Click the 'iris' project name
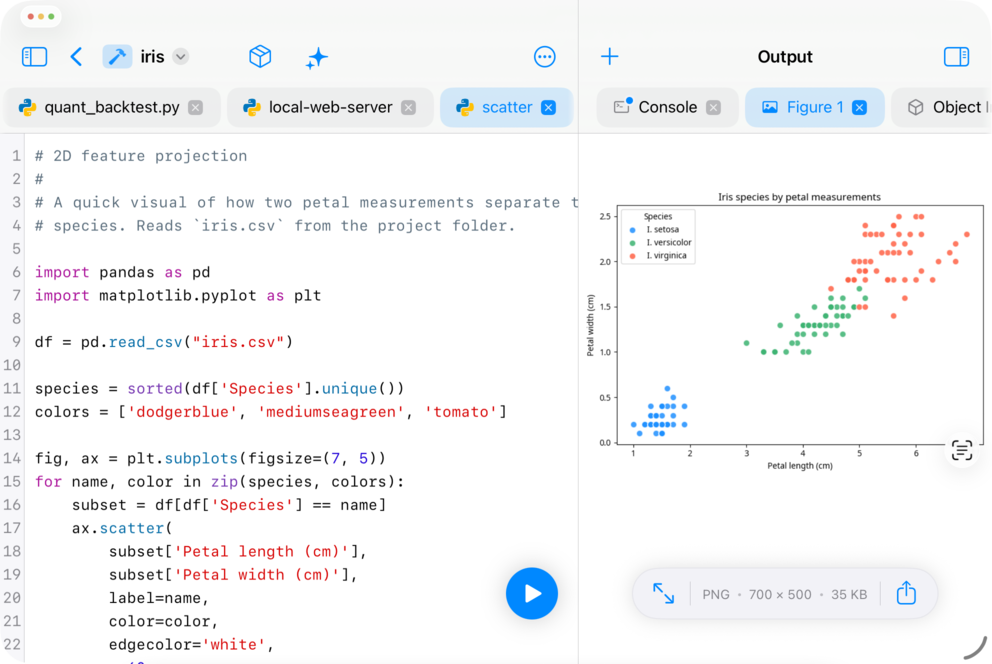This screenshot has height=664, width=992. [x=152, y=57]
